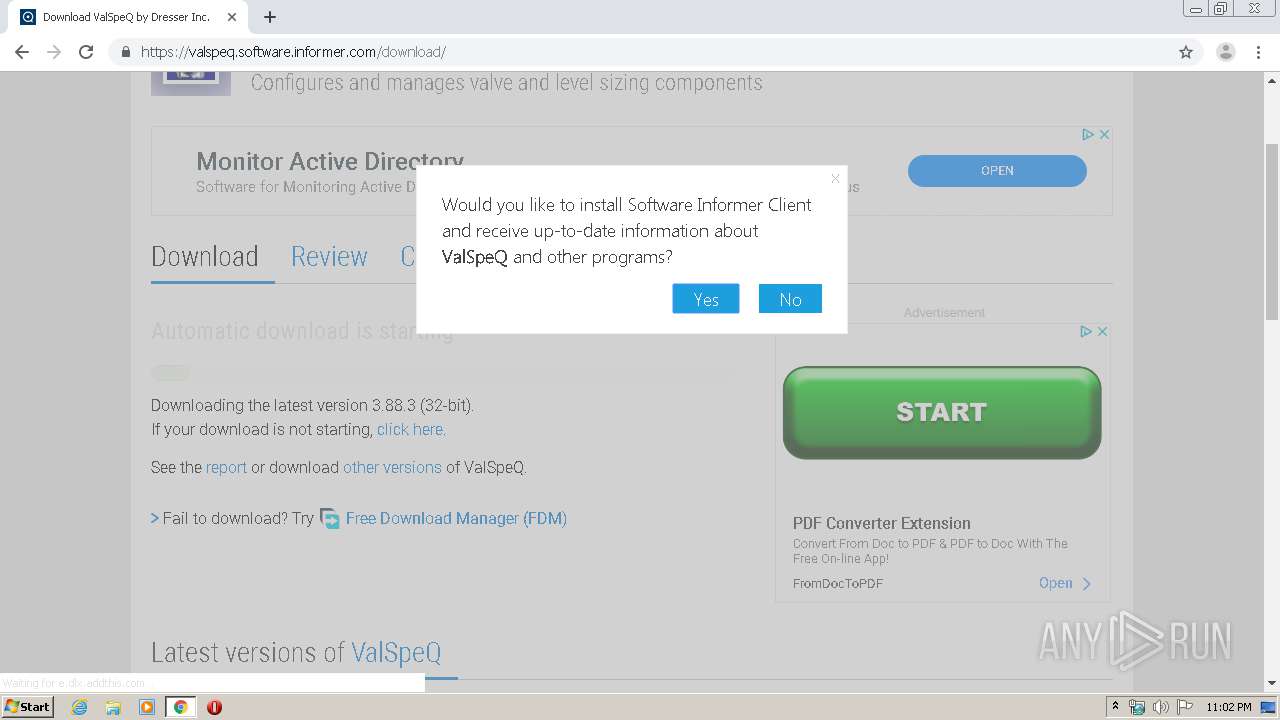Open Windows Explorer folder from taskbar
The width and height of the screenshot is (1280, 720).
coord(113,707)
